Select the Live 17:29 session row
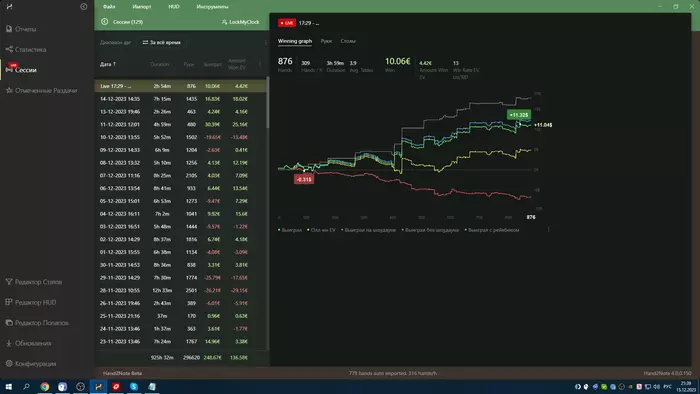Screen dimensions: 700x394 [181, 86]
